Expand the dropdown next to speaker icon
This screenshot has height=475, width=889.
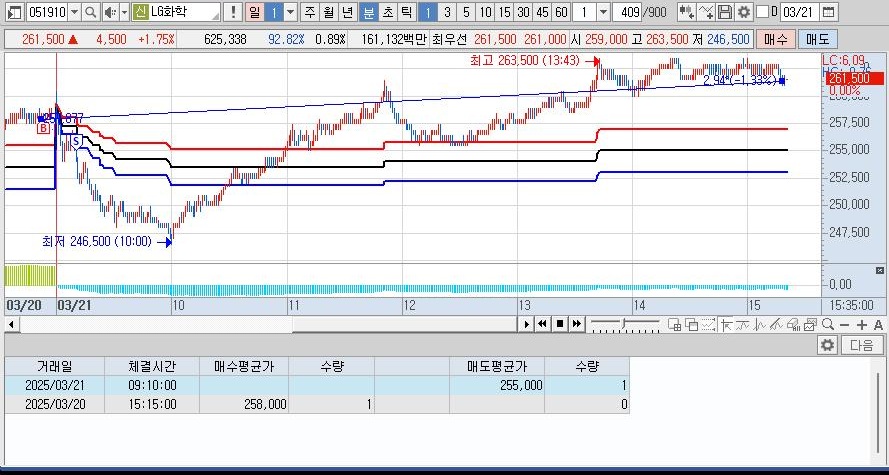point(124,12)
